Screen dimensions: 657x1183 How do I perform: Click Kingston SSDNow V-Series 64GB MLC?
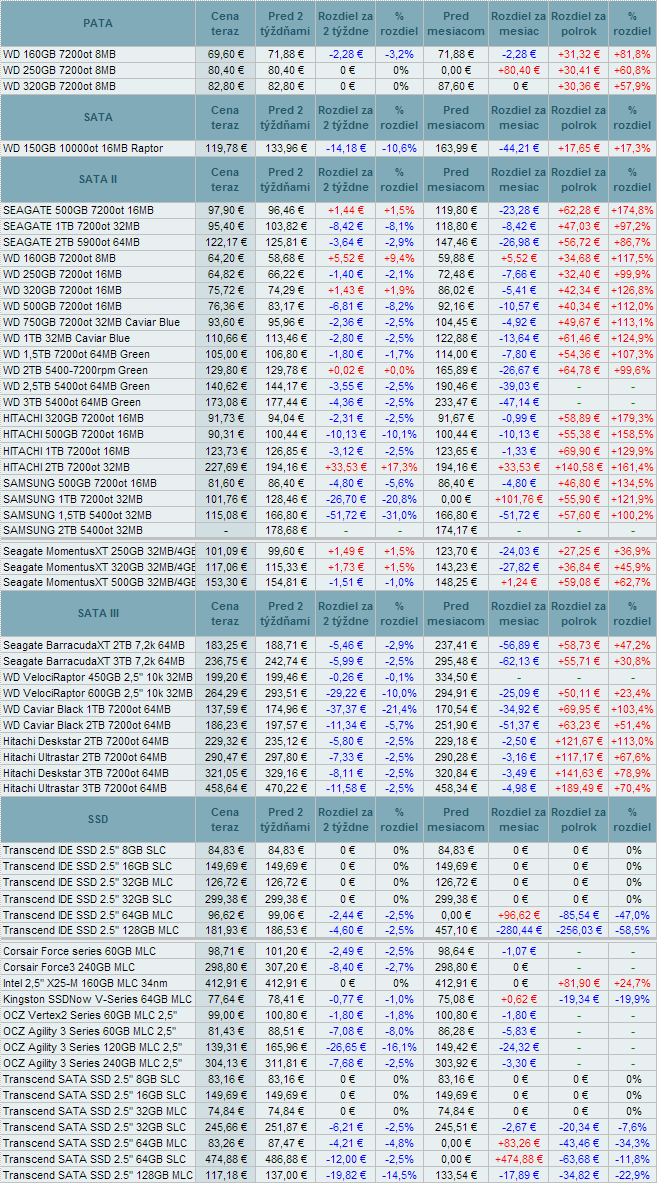[97, 999]
